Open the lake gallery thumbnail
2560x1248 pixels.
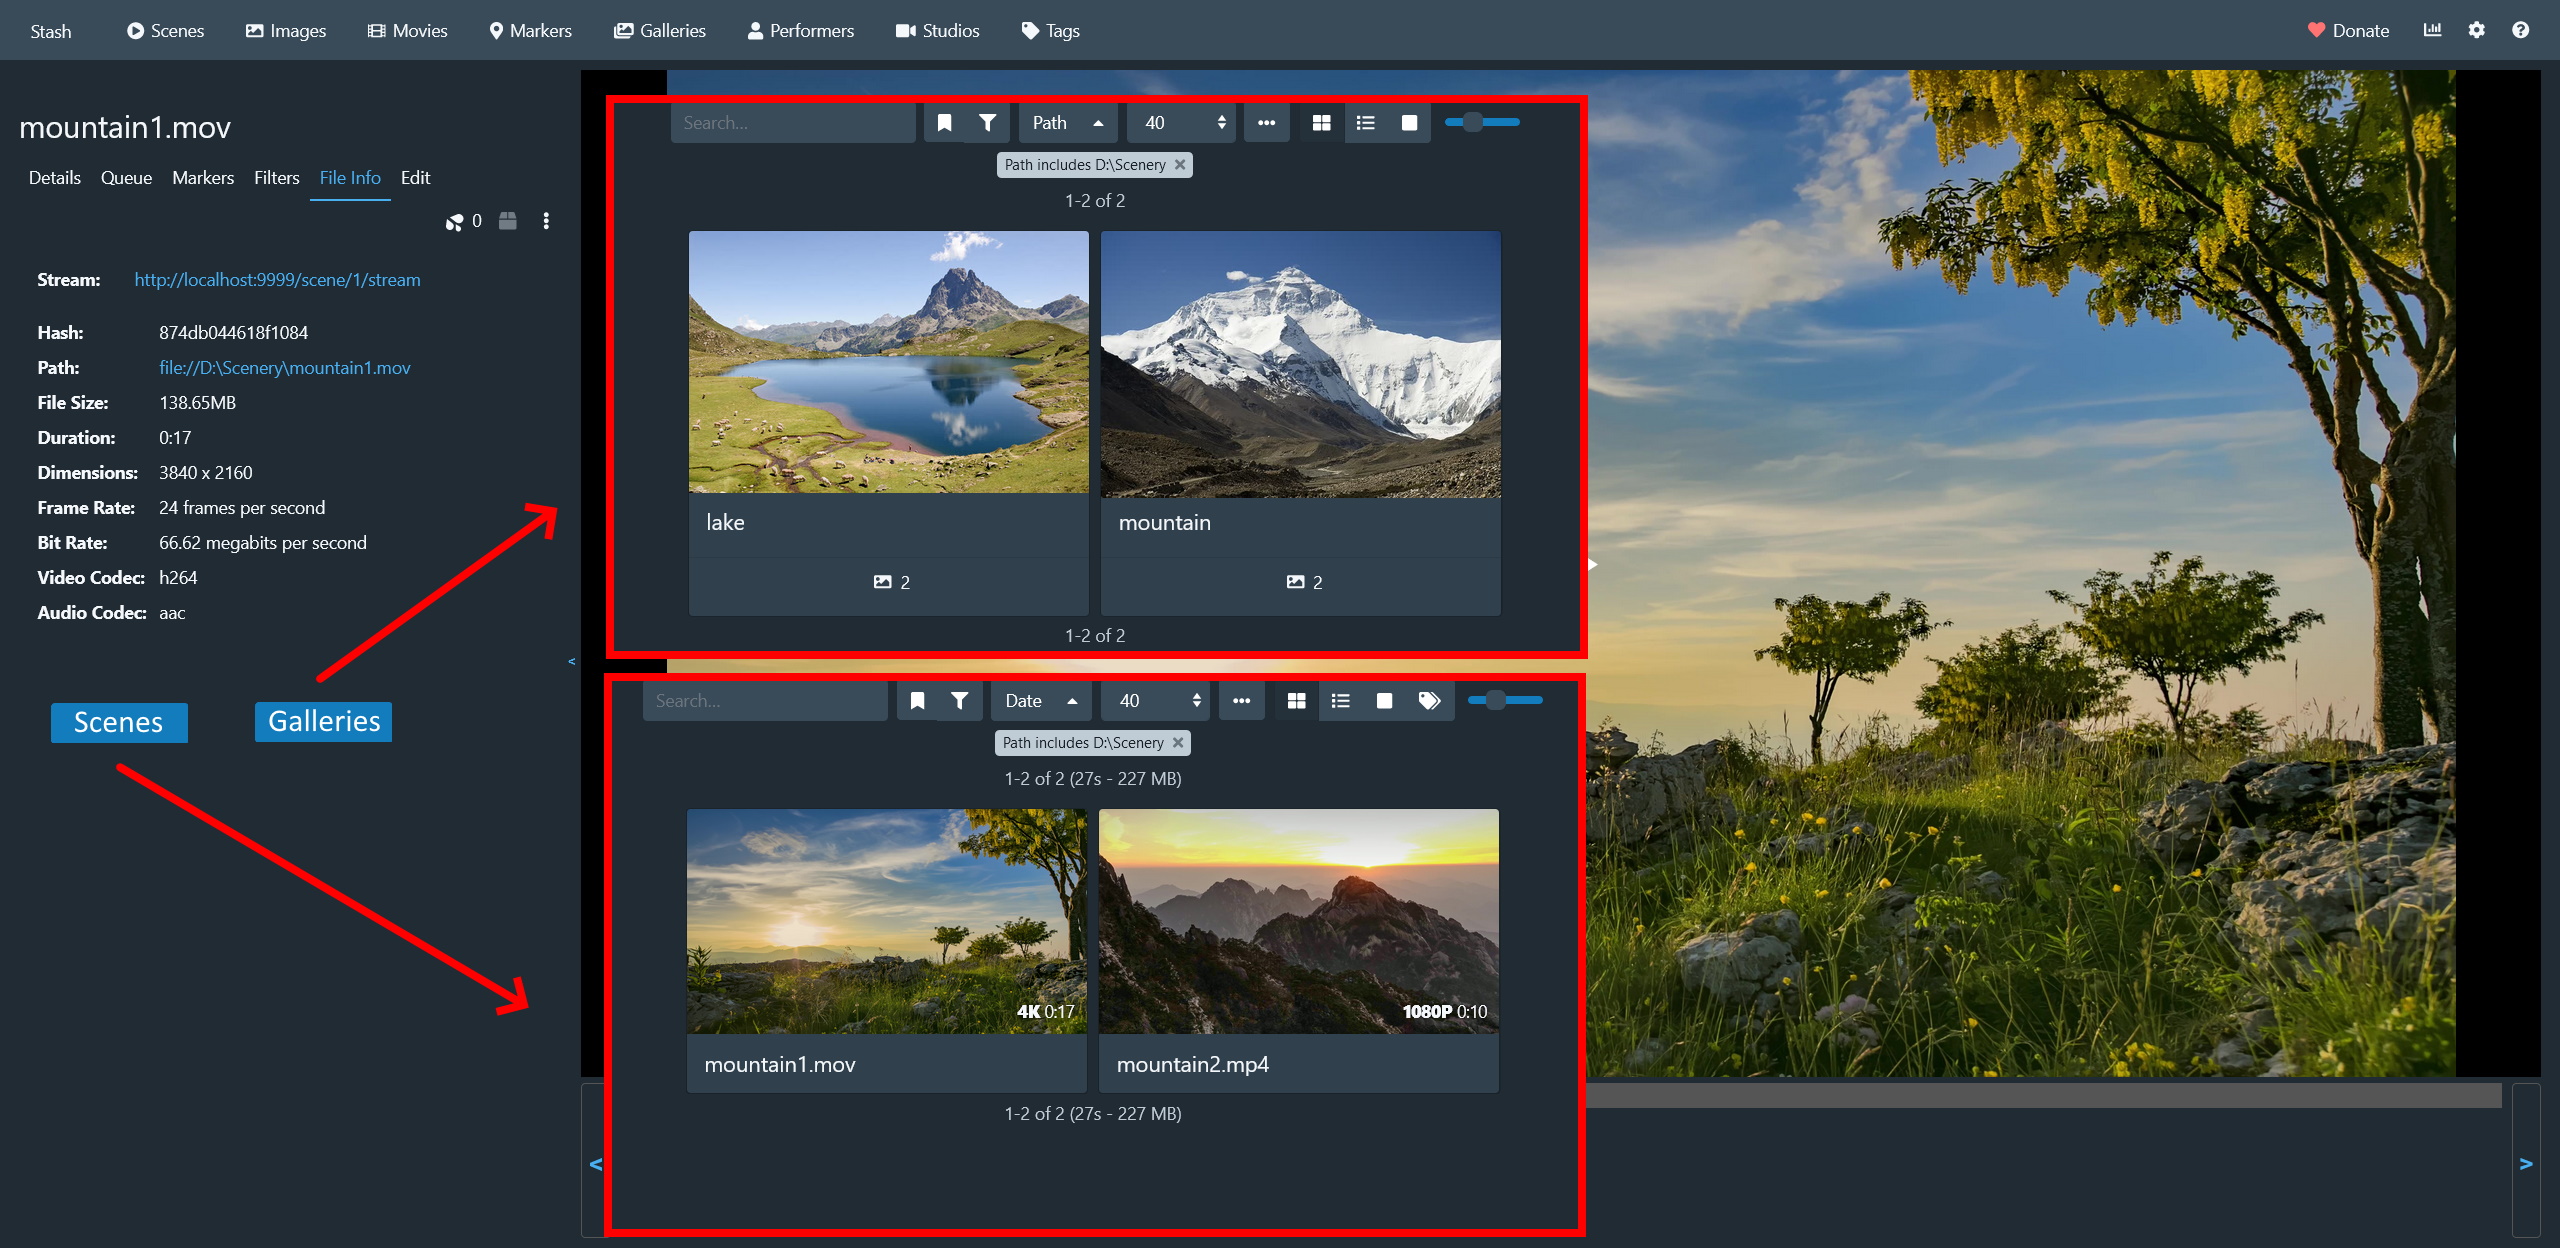click(x=888, y=363)
